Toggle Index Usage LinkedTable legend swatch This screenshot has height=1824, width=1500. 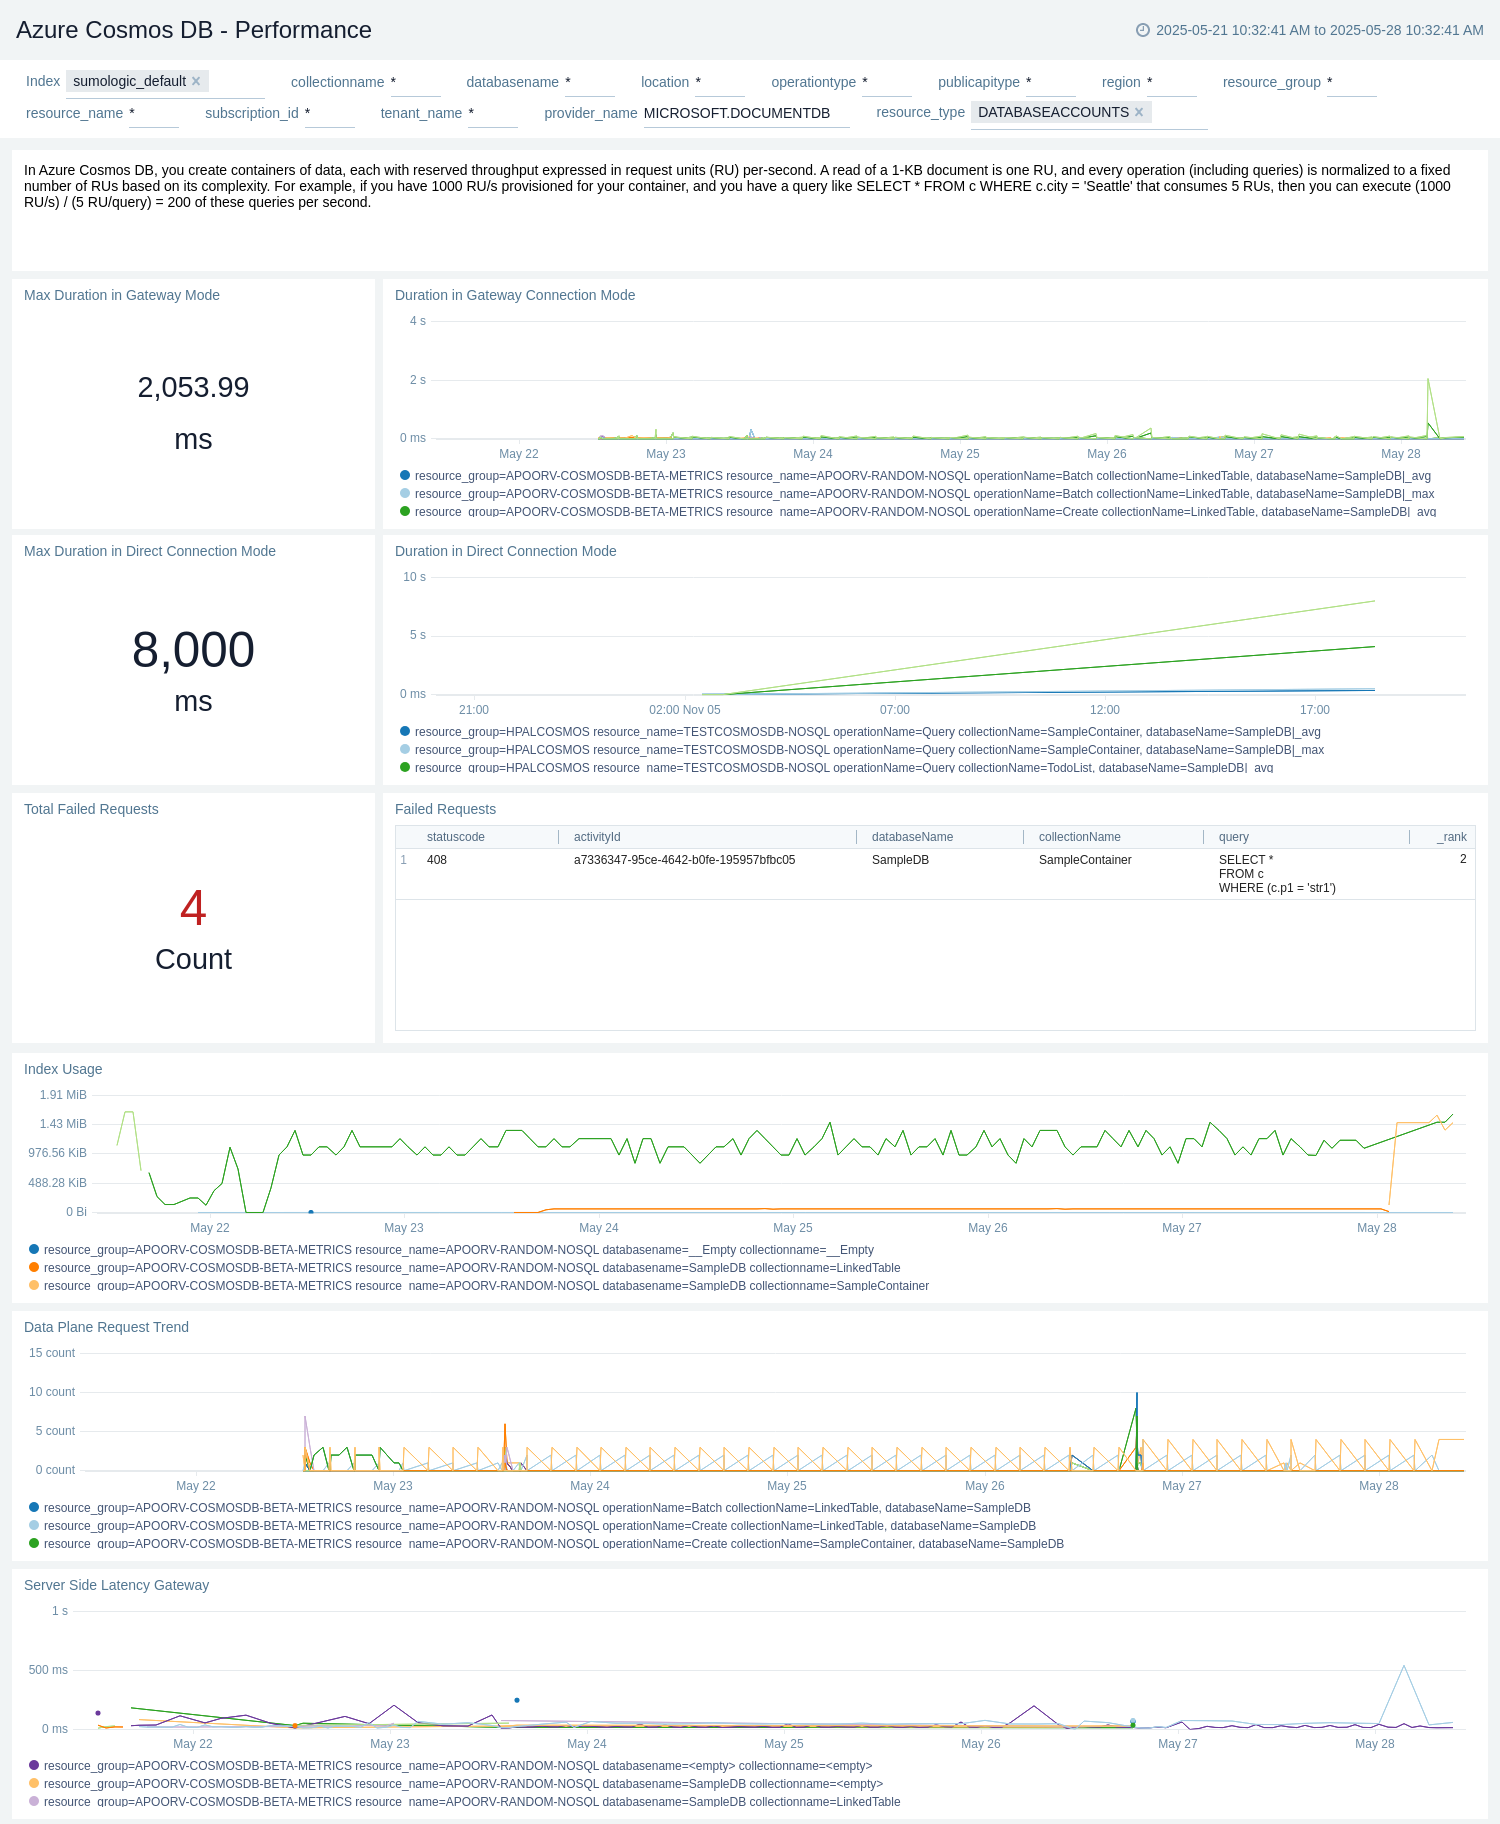pyautogui.click(x=34, y=1268)
